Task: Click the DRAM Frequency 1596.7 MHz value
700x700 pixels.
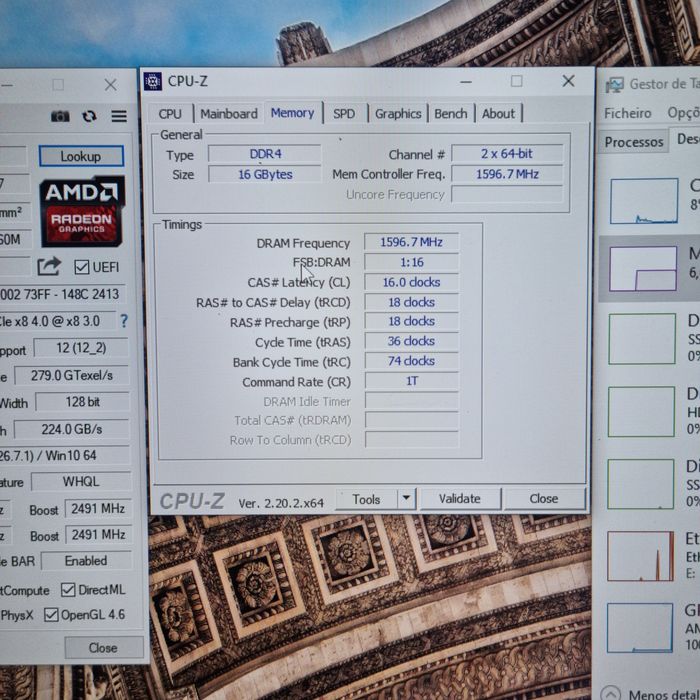Action: (411, 242)
